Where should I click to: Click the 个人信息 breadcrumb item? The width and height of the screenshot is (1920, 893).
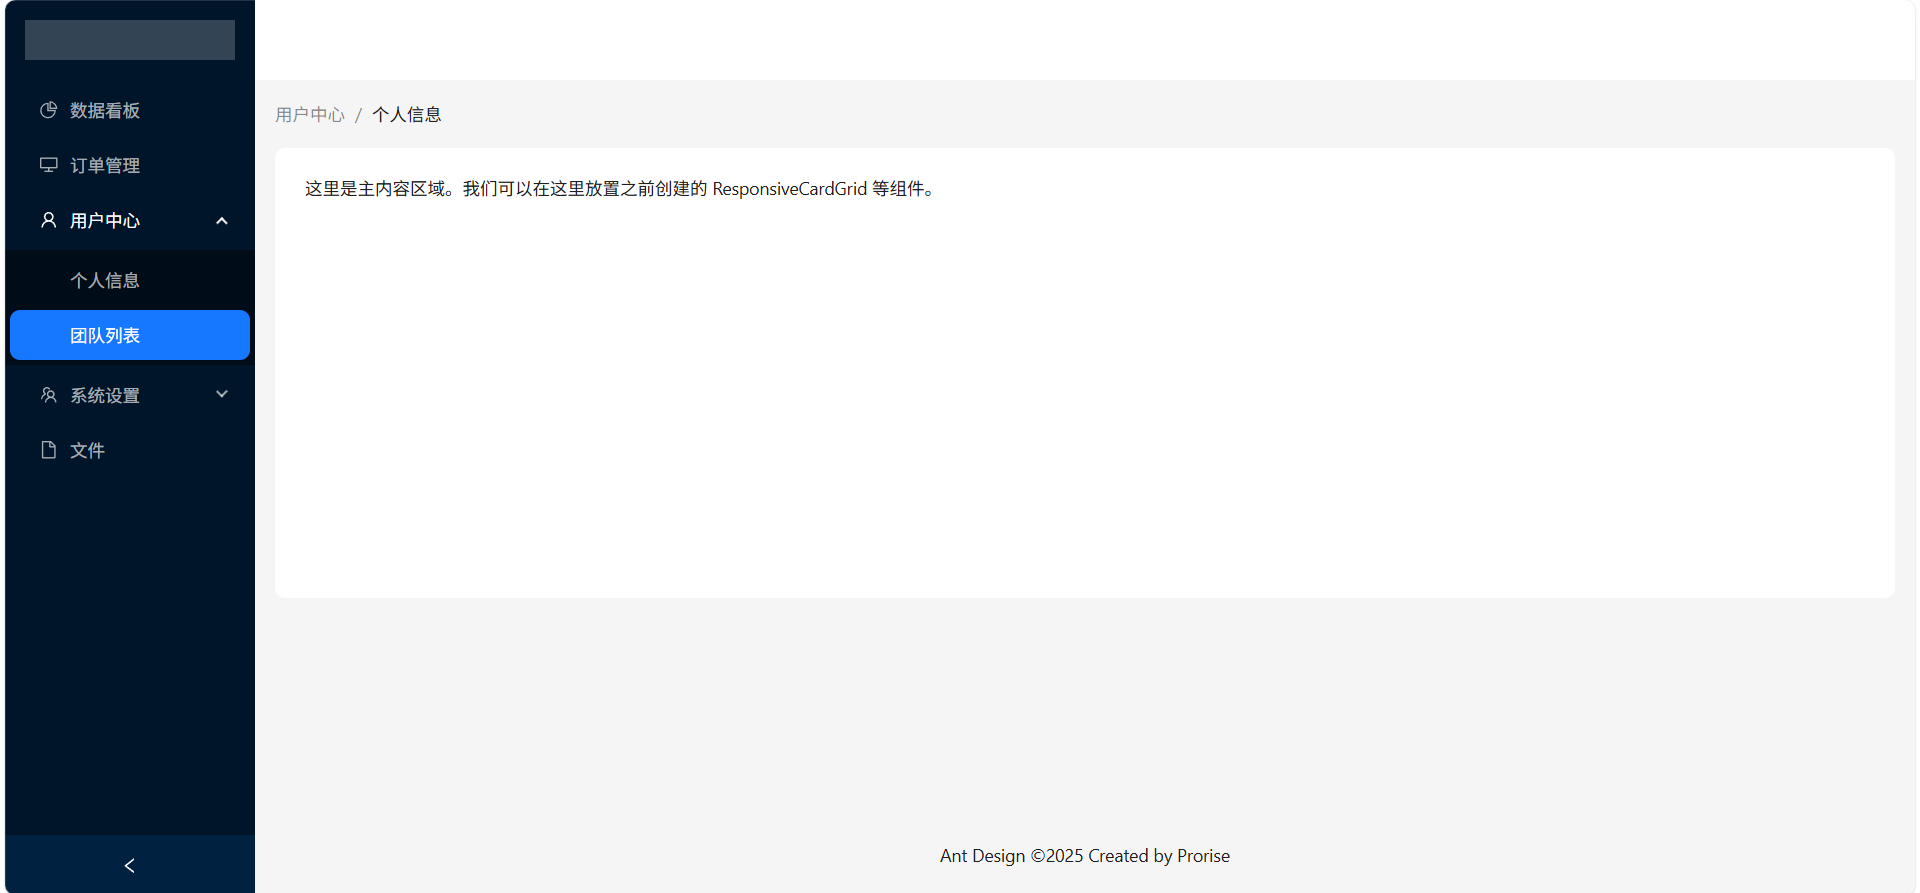(x=406, y=115)
